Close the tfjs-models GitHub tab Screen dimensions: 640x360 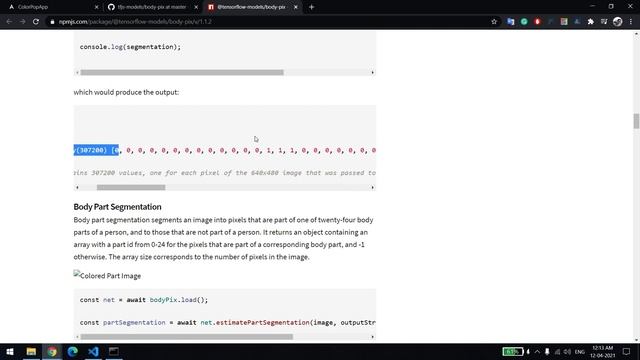196,7
